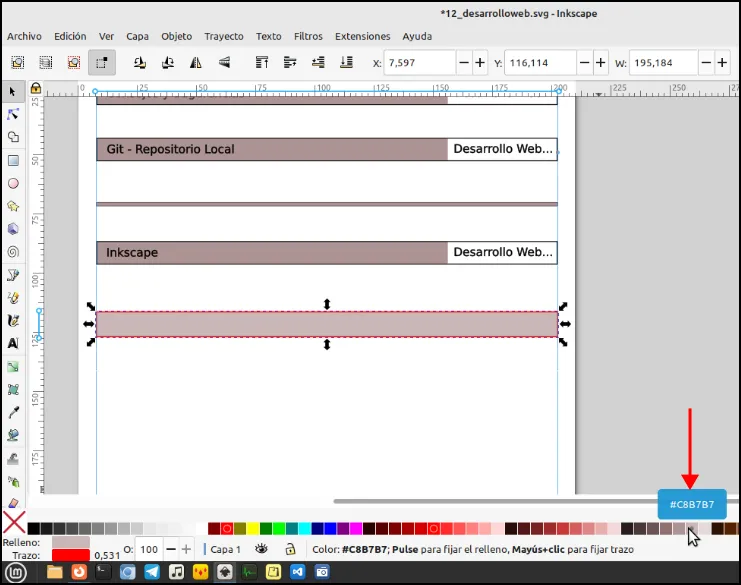
Task: Select the Spiral tool
Action: pos(13,252)
